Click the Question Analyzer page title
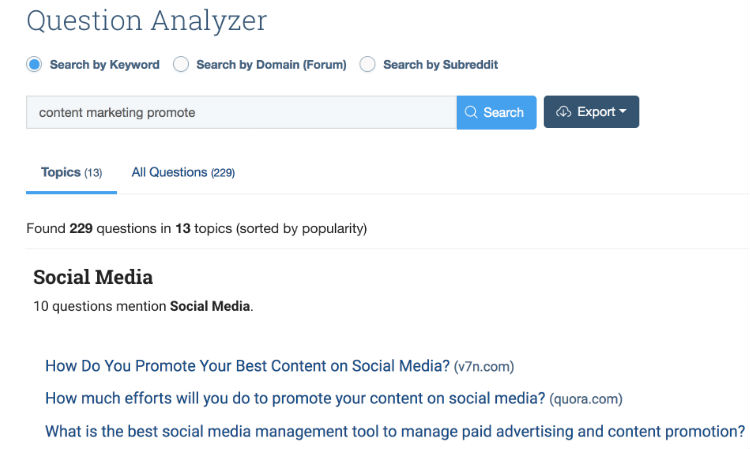Screen dimensions: 750x449 point(146,21)
